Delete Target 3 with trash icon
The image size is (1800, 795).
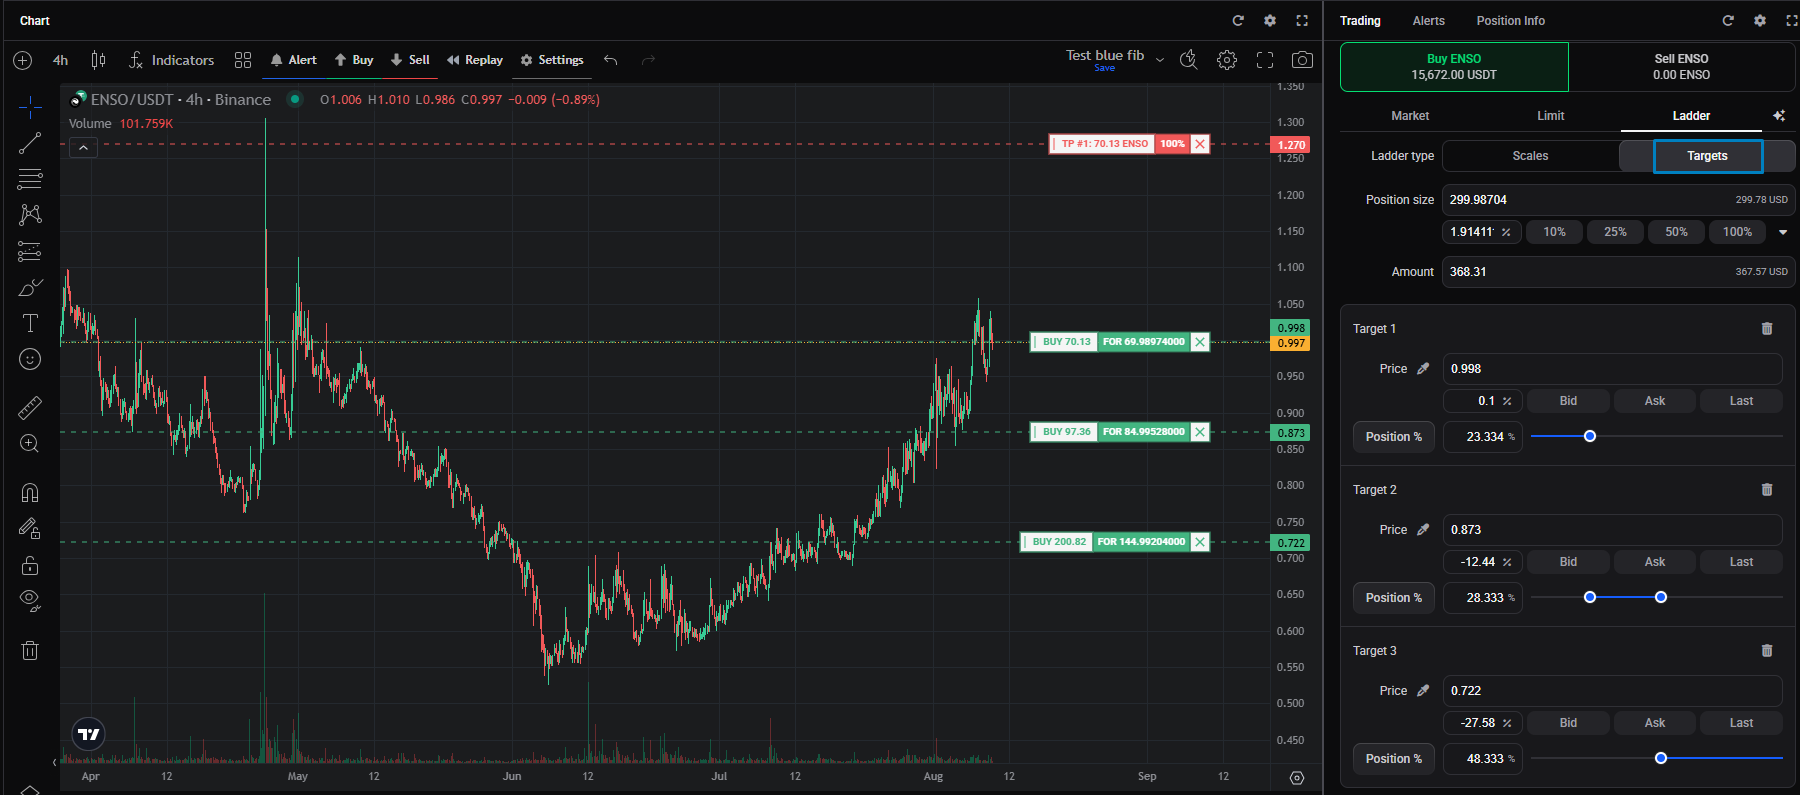(x=1767, y=650)
